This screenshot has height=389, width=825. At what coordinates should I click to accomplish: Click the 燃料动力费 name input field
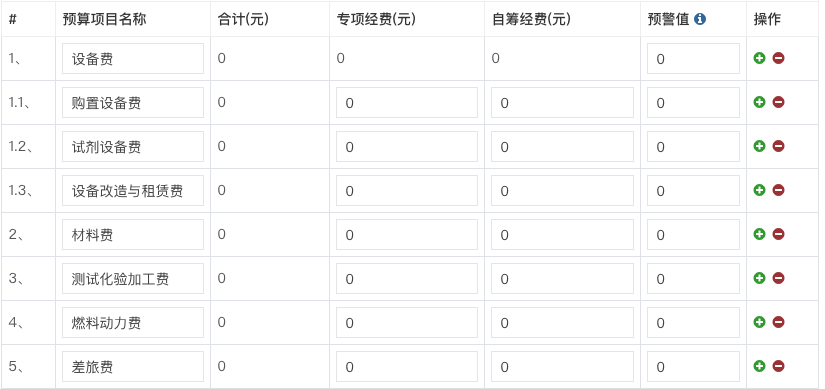coord(133,323)
